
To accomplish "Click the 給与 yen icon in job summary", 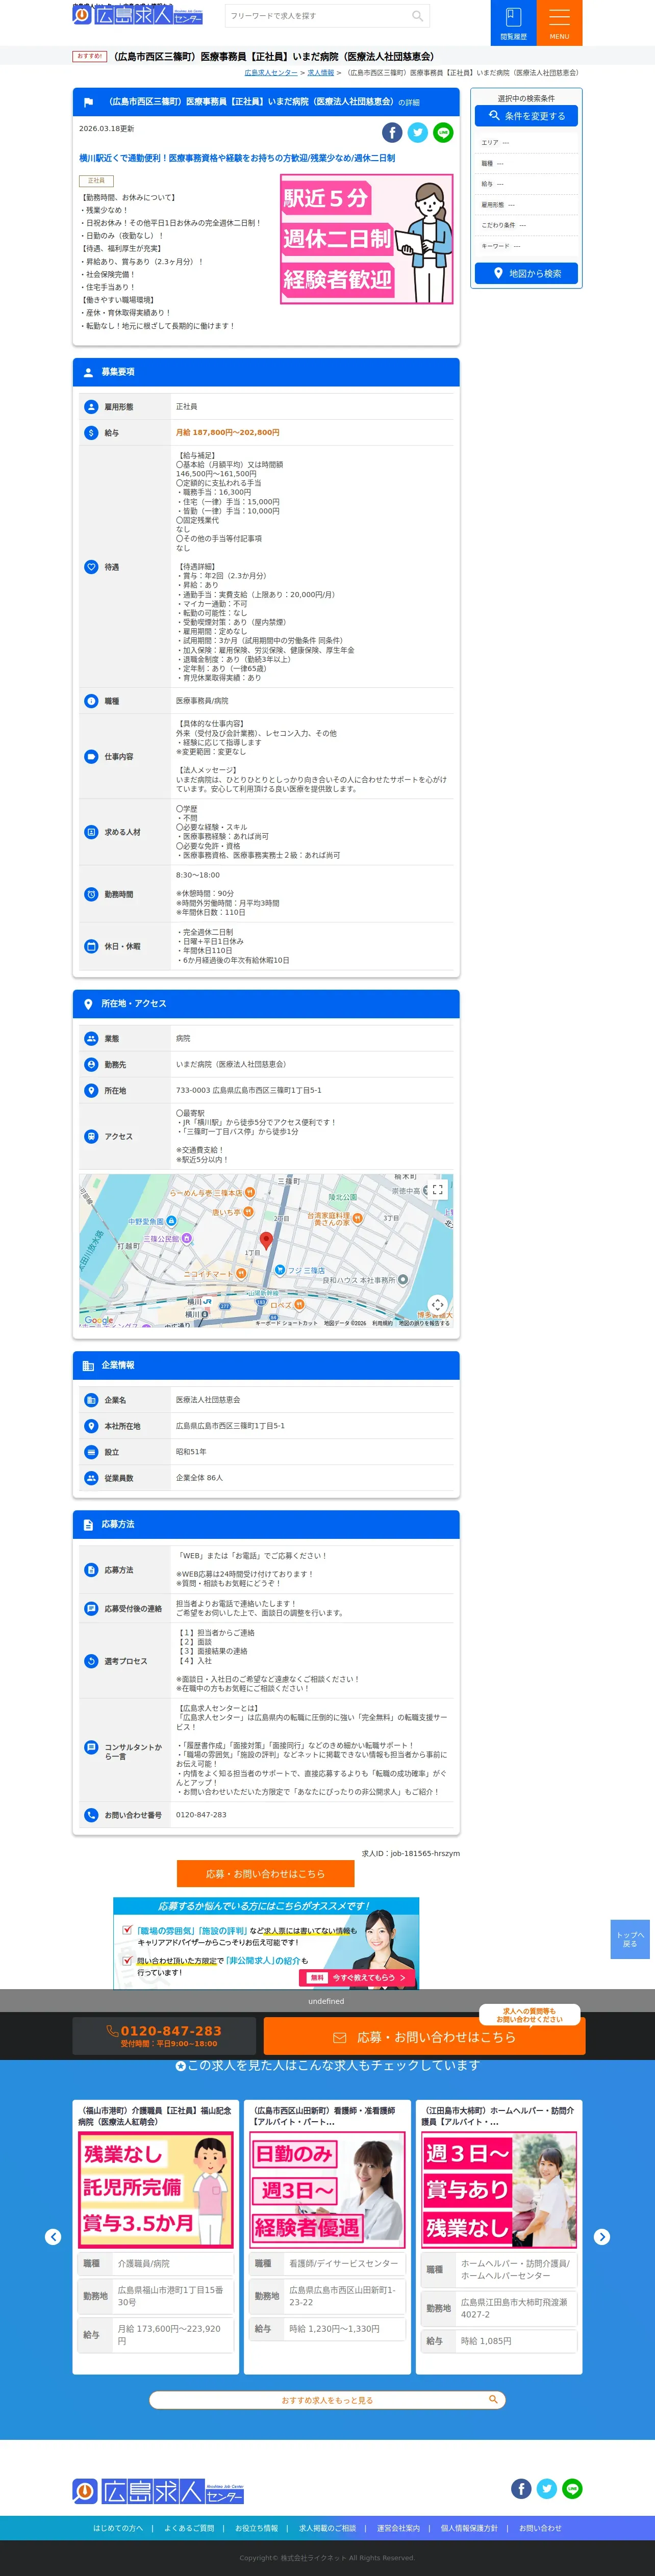I will coord(91,433).
